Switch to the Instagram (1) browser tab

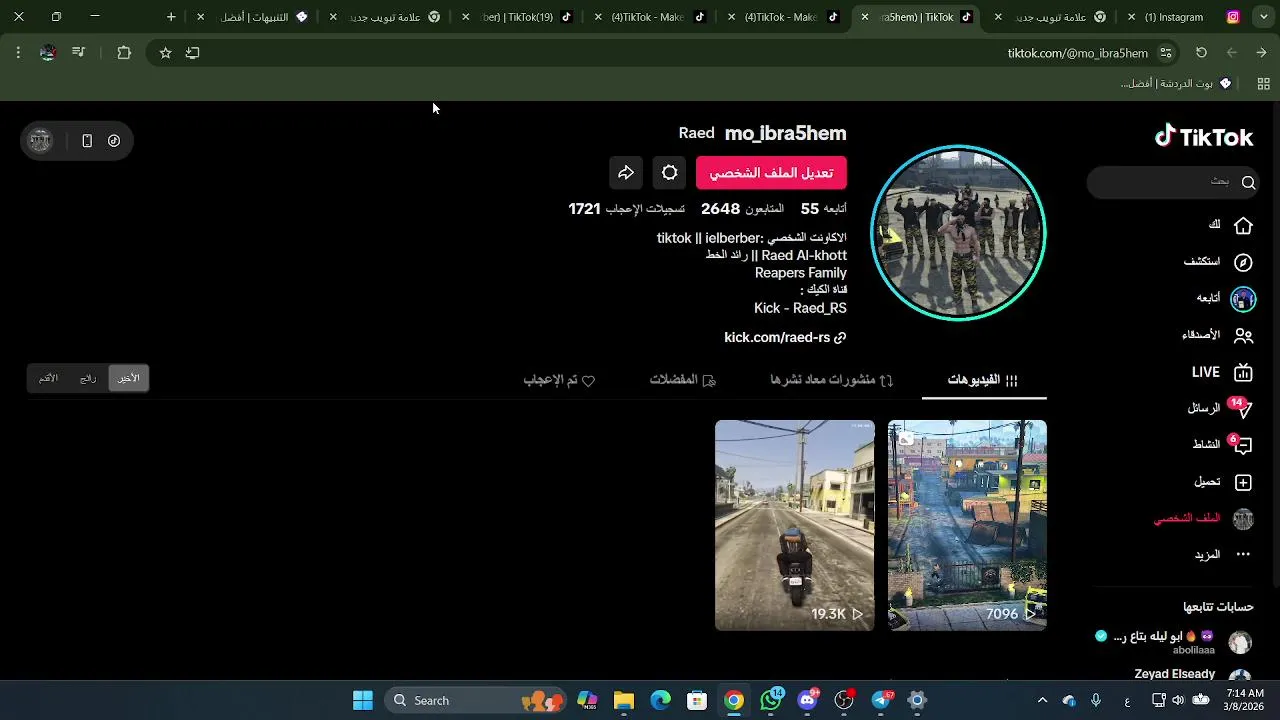tap(1186, 17)
